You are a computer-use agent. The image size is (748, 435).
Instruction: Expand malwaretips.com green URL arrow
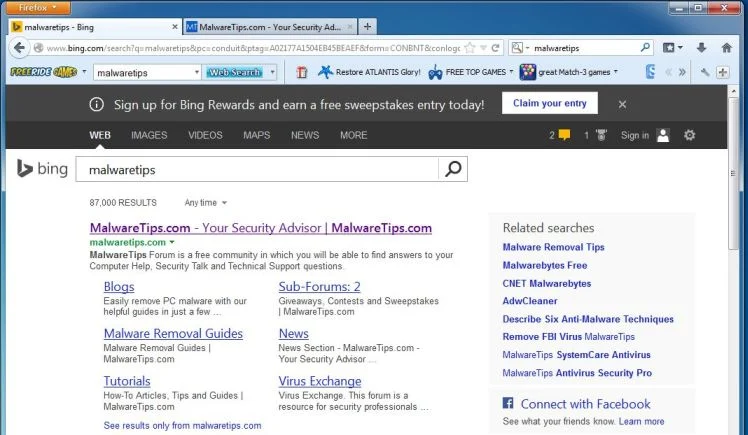click(x=172, y=242)
